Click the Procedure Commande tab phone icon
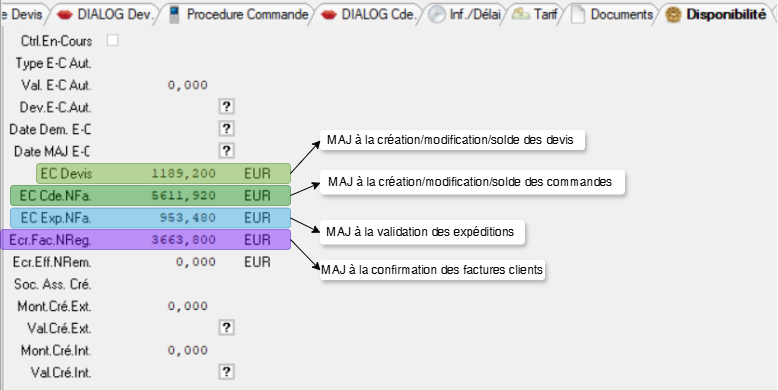The height and width of the screenshot is (390, 778). pyautogui.click(x=174, y=14)
